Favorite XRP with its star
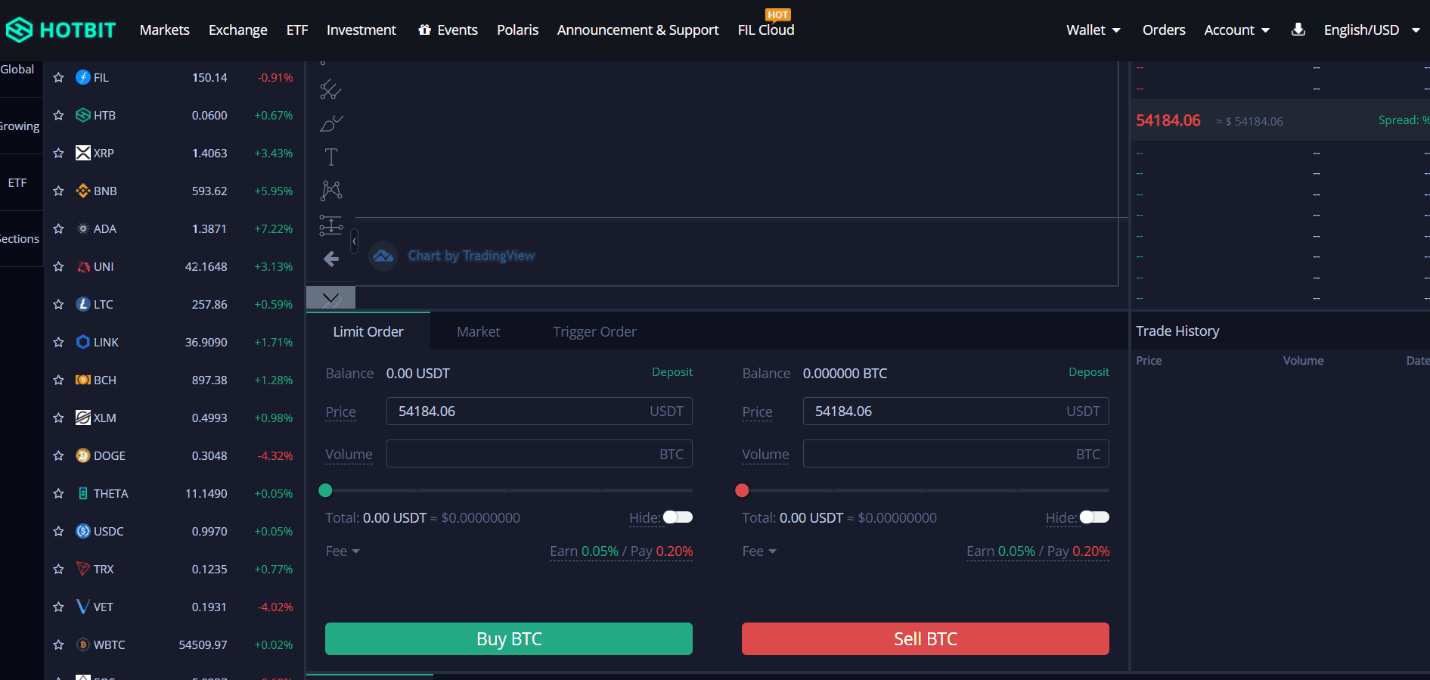The height and width of the screenshot is (680, 1430). point(59,153)
